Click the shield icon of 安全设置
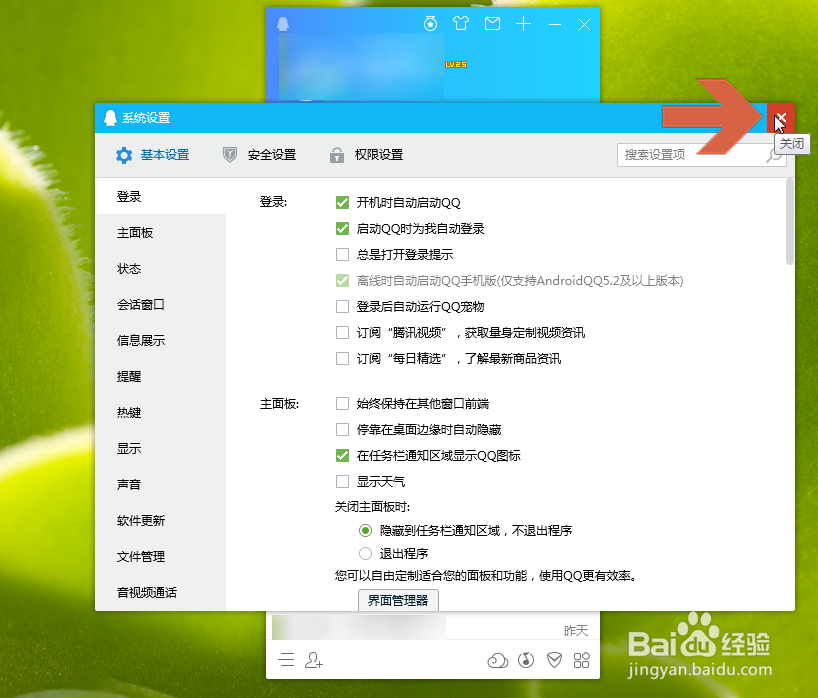The height and width of the screenshot is (698, 818). [x=230, y=155]
